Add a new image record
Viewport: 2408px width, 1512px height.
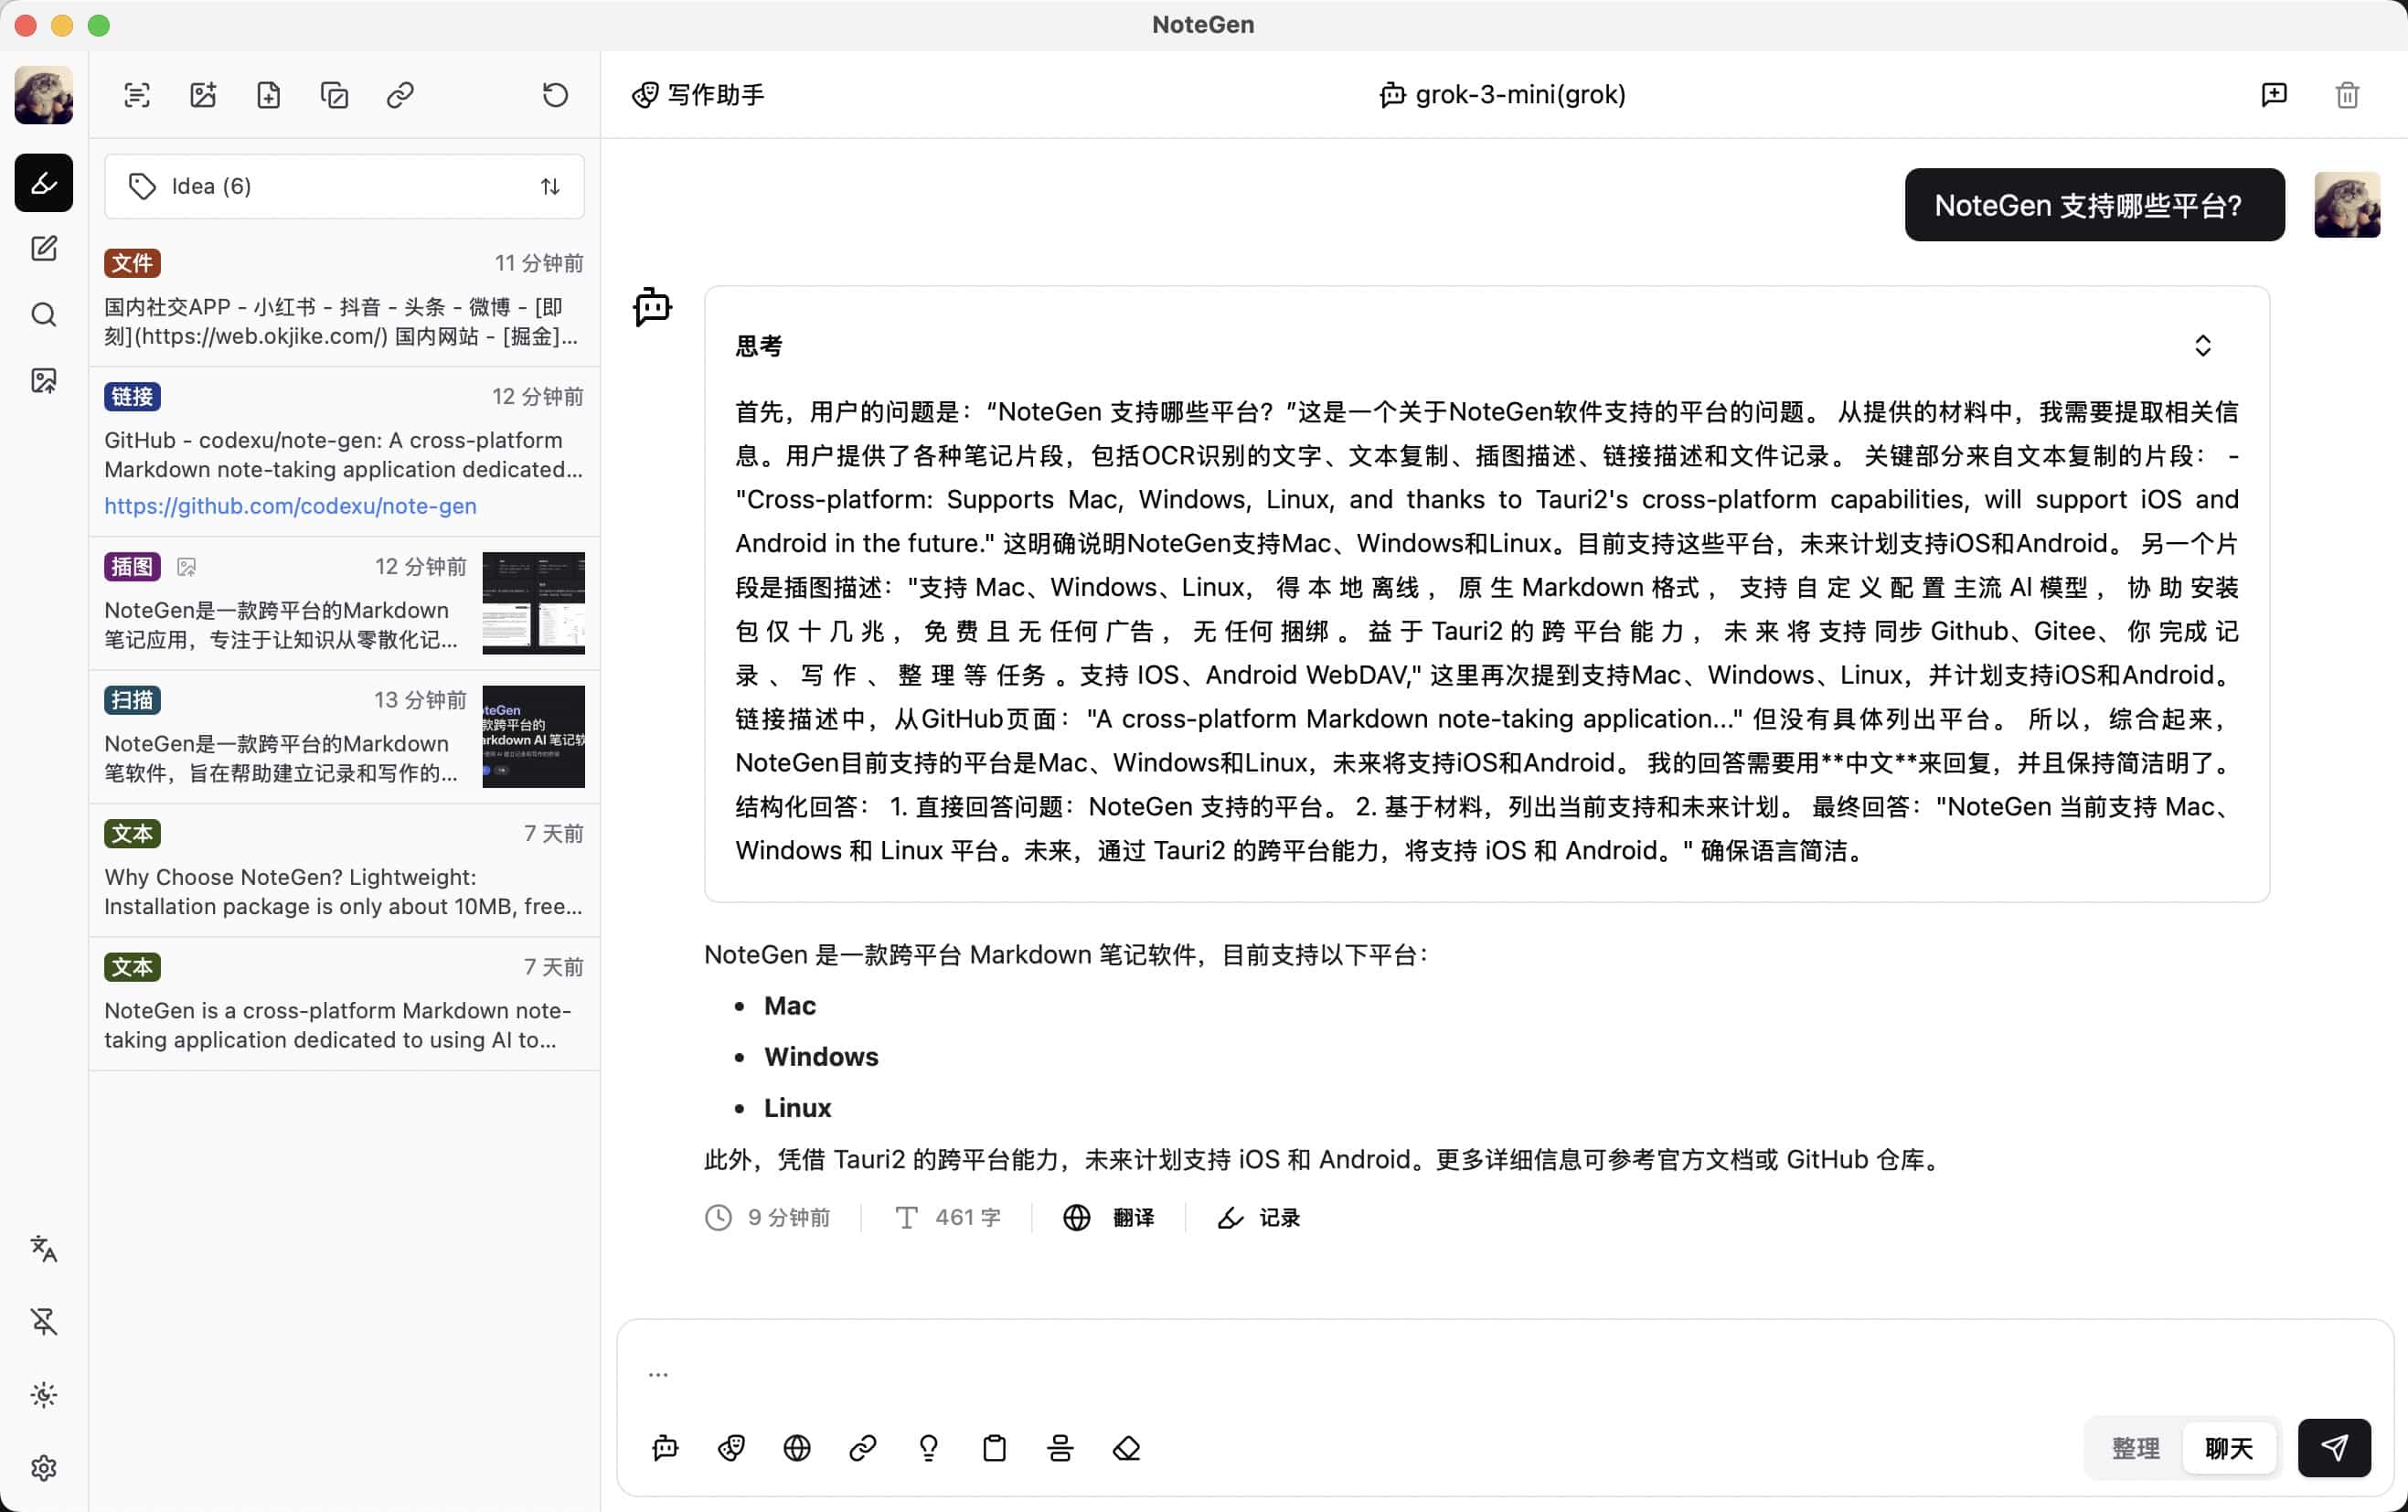pyautogui.click(x=203, y=95)
